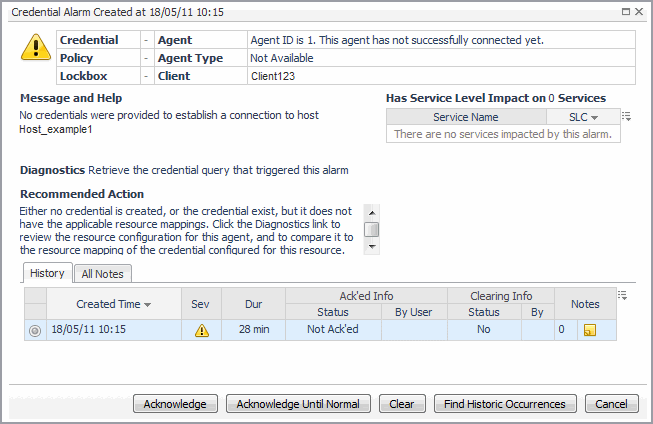Click 'There are no services impacted' message
653x424 pixels.
coord(503,134)
